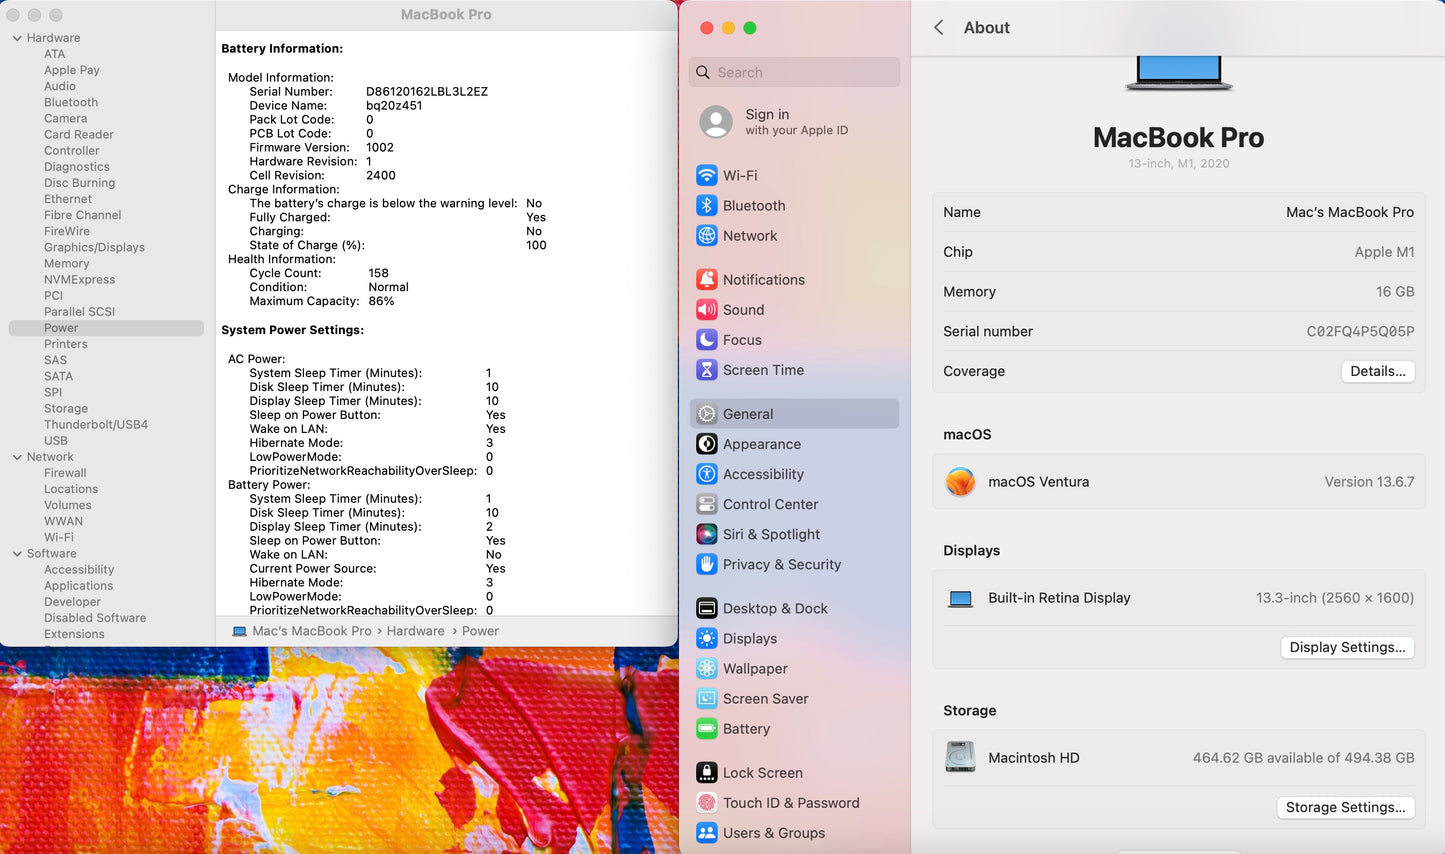1445x854 pixels.
Task: Select the Focus moon icon
Action: [707, 340]
